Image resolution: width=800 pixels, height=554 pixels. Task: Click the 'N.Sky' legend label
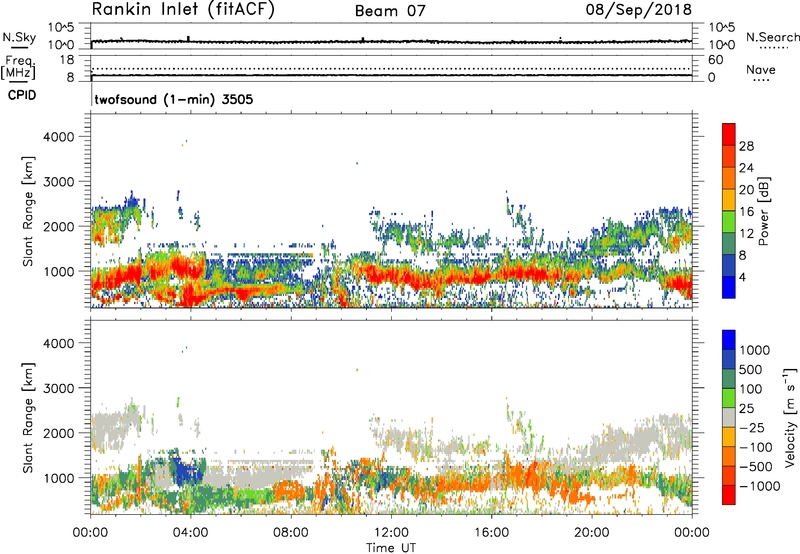tap(19, 37)
